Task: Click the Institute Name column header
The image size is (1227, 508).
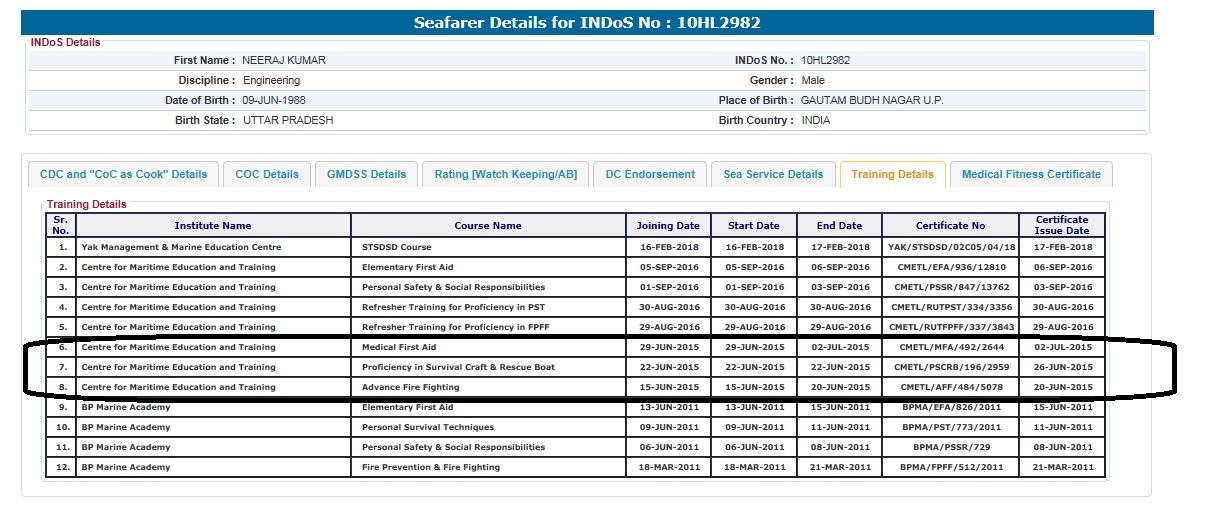Action: [x=213, y=226]
